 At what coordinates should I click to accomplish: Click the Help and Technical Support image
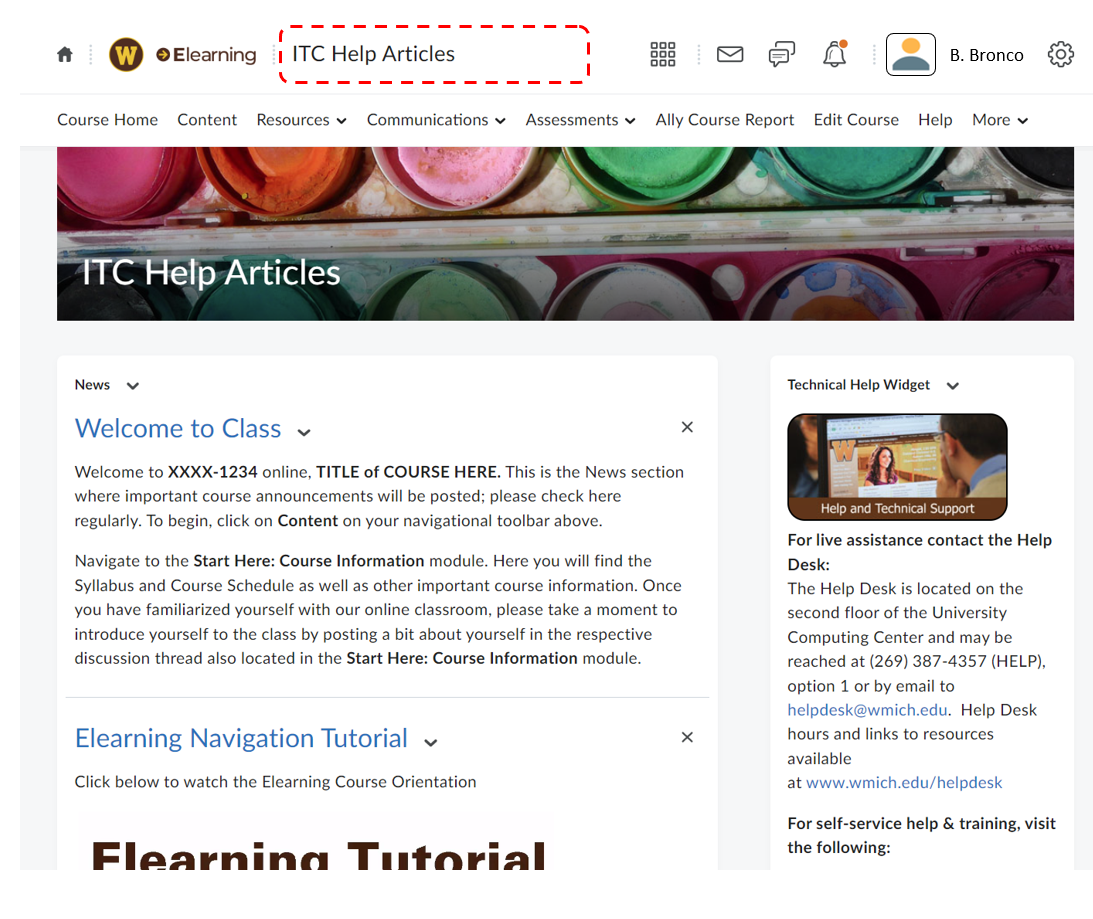(x=897, y=467)
